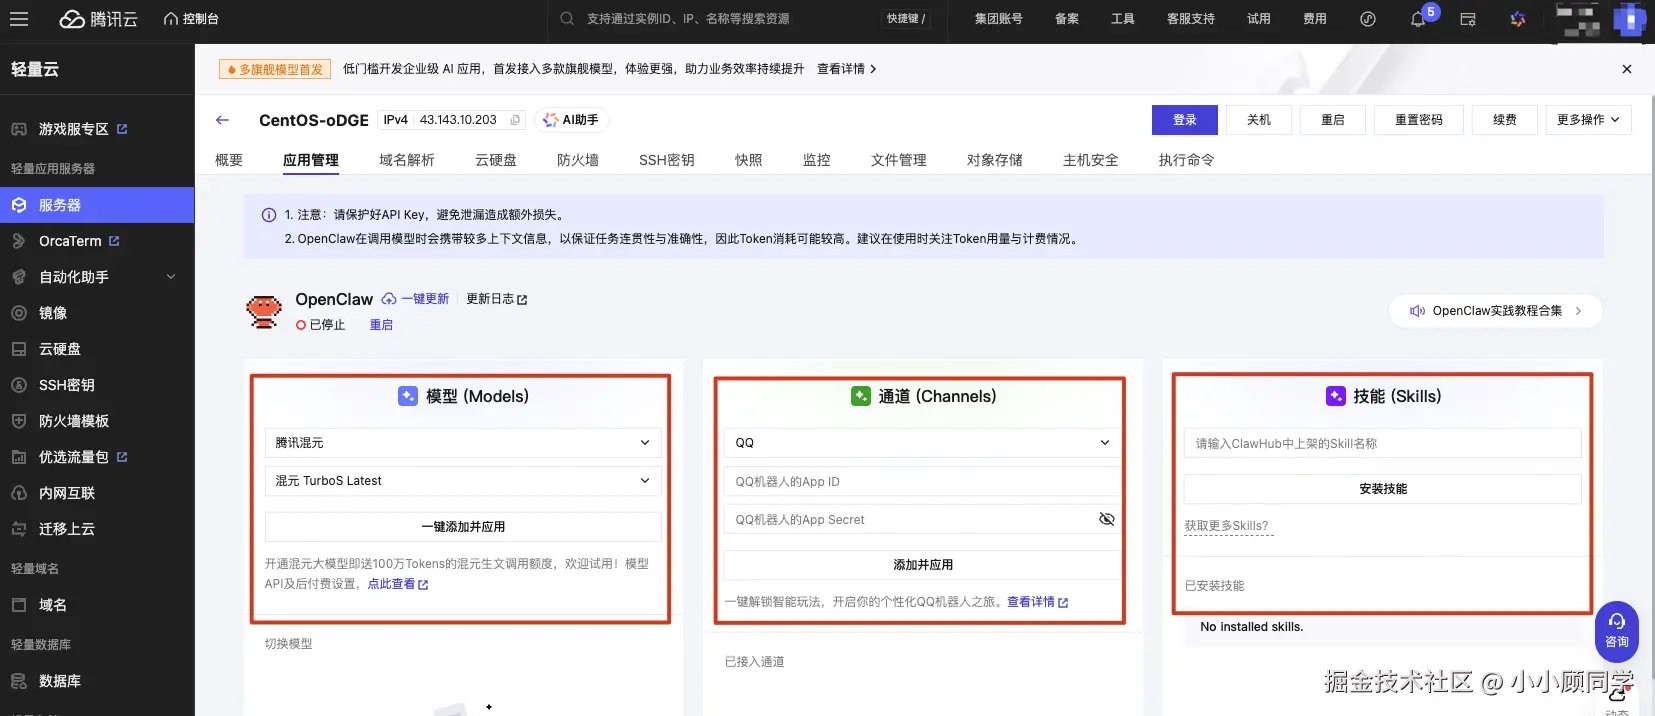
Task: Click the SSH密钥 sidebar icon
Action: 19,385
